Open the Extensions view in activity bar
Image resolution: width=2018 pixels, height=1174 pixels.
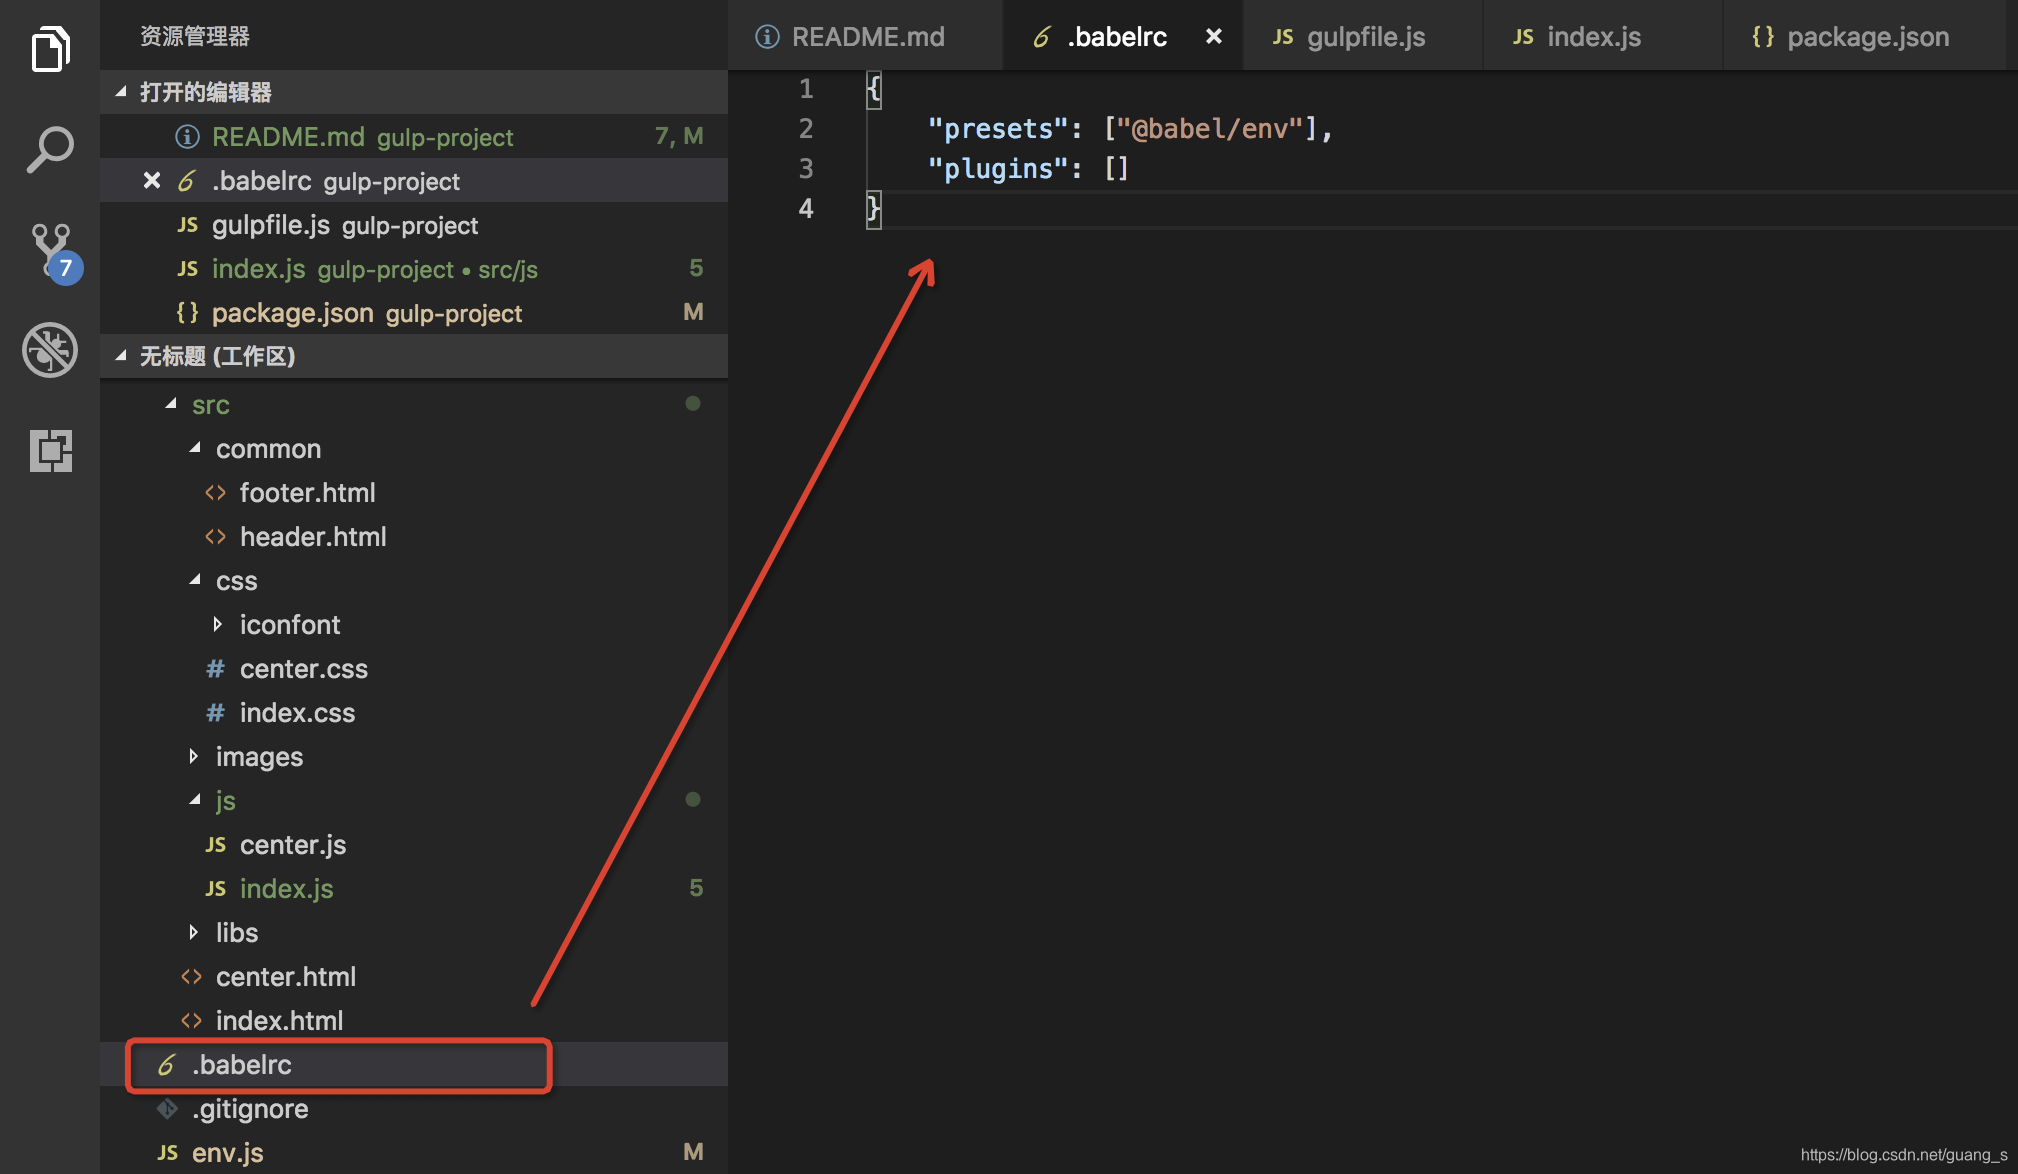[x=50, y=450]
